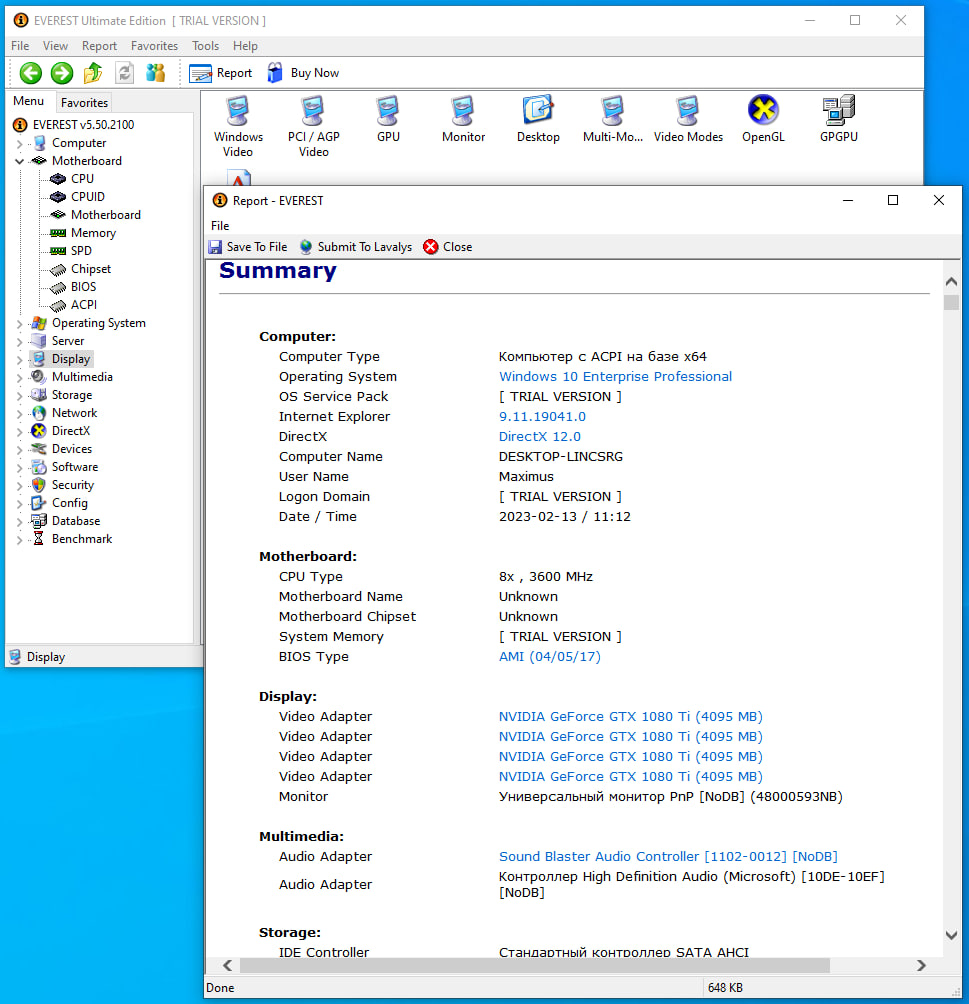This screenshot has height=1004, width=969.
Task: Open the Video Modes page icon
Action: (x=688, y=119)
